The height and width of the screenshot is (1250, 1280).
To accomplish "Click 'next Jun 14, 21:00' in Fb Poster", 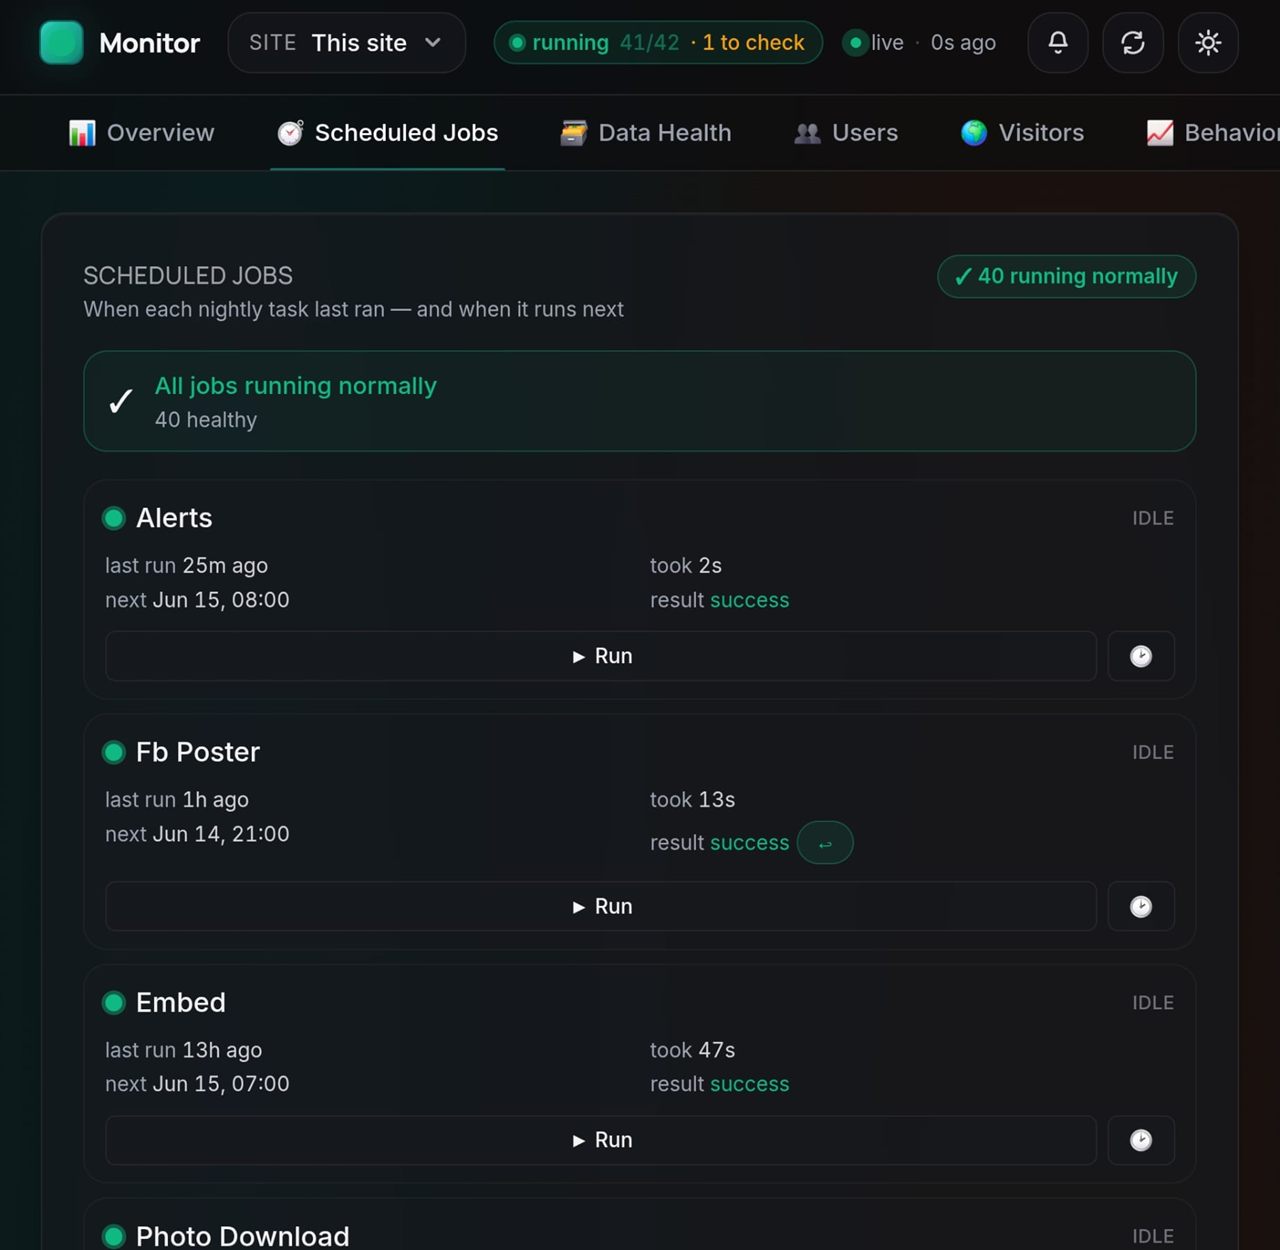I will click(197, 834).
